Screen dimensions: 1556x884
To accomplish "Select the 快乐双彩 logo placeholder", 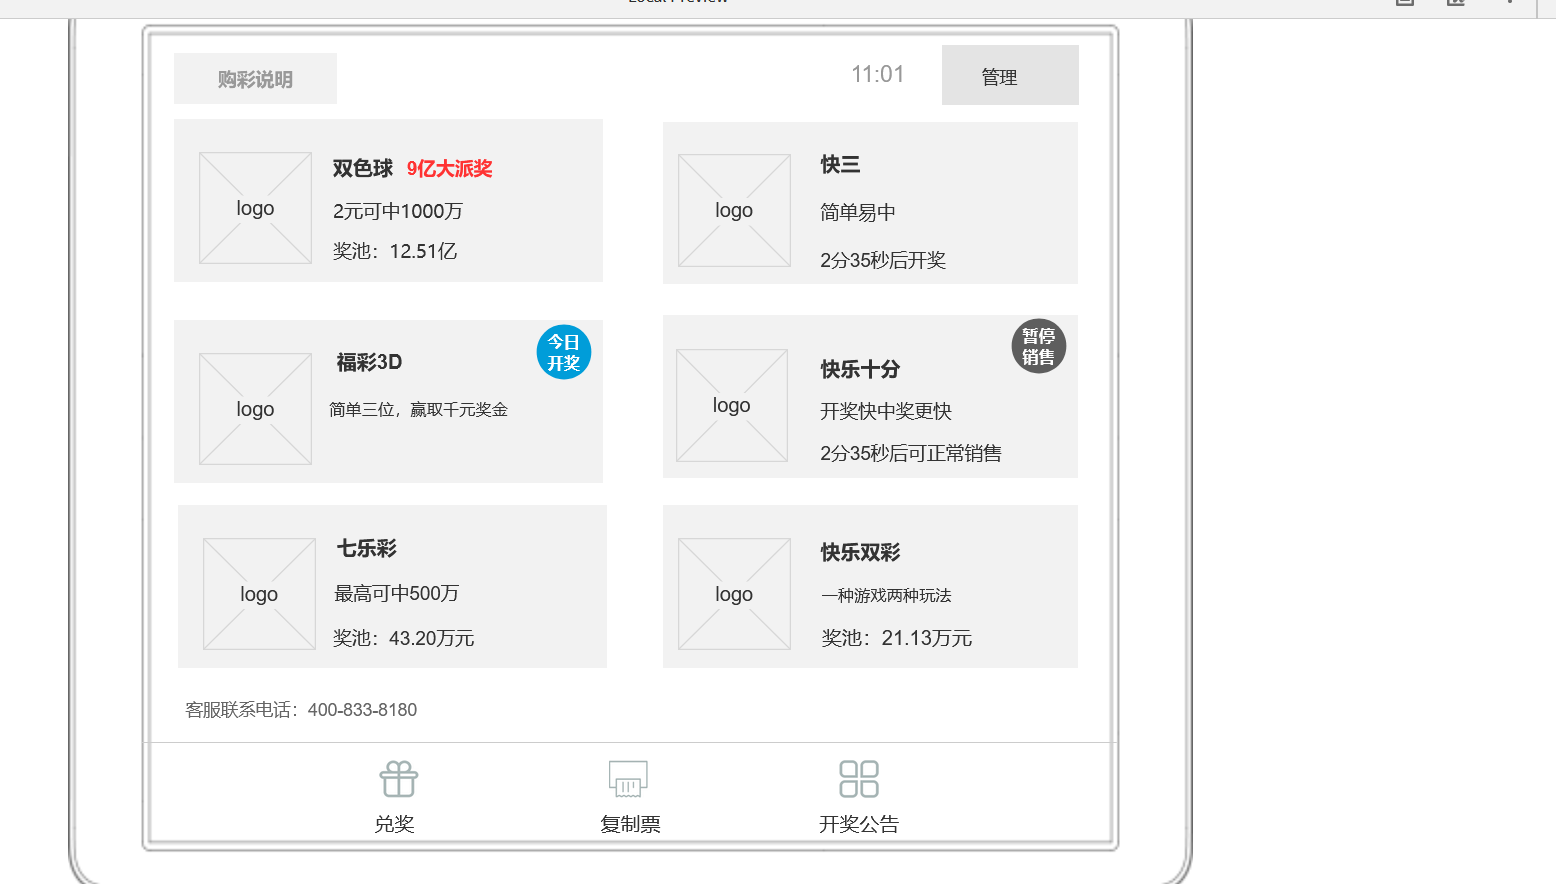I will 734,594.
